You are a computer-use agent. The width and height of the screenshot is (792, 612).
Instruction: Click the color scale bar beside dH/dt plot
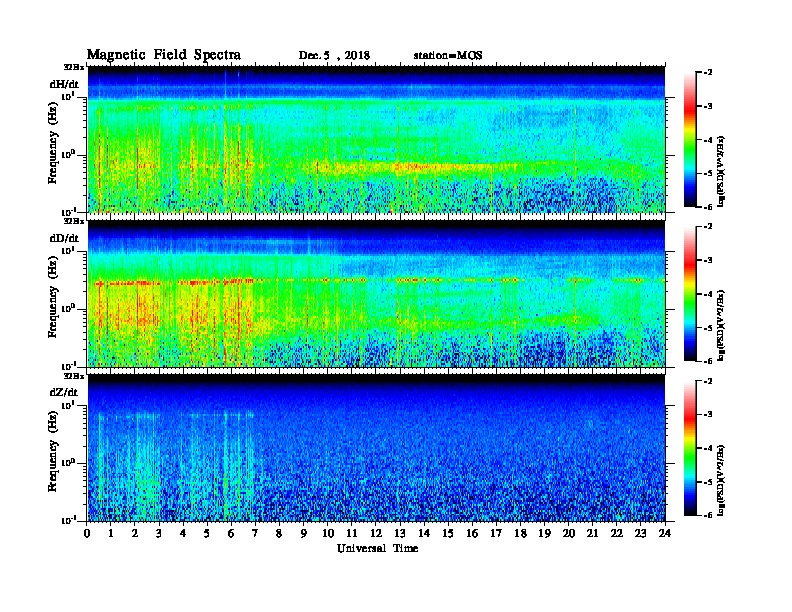(690, 139)
